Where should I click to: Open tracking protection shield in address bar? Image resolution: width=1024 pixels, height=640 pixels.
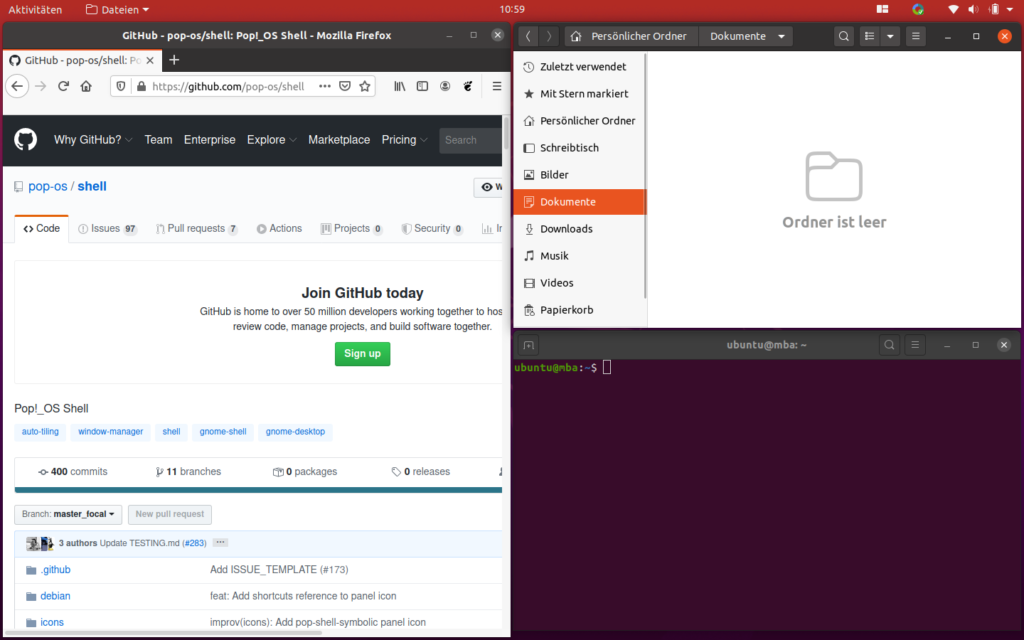(121, 86)
